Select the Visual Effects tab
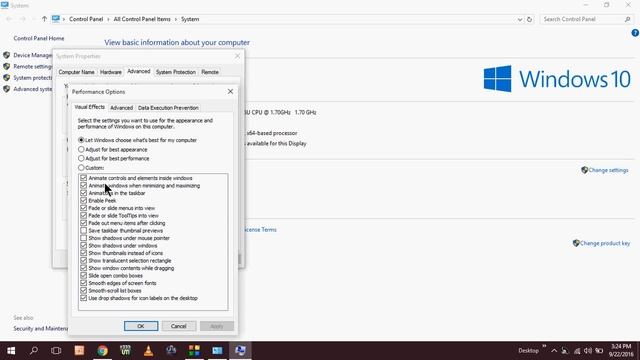The image size is (640, 360). 89,107
